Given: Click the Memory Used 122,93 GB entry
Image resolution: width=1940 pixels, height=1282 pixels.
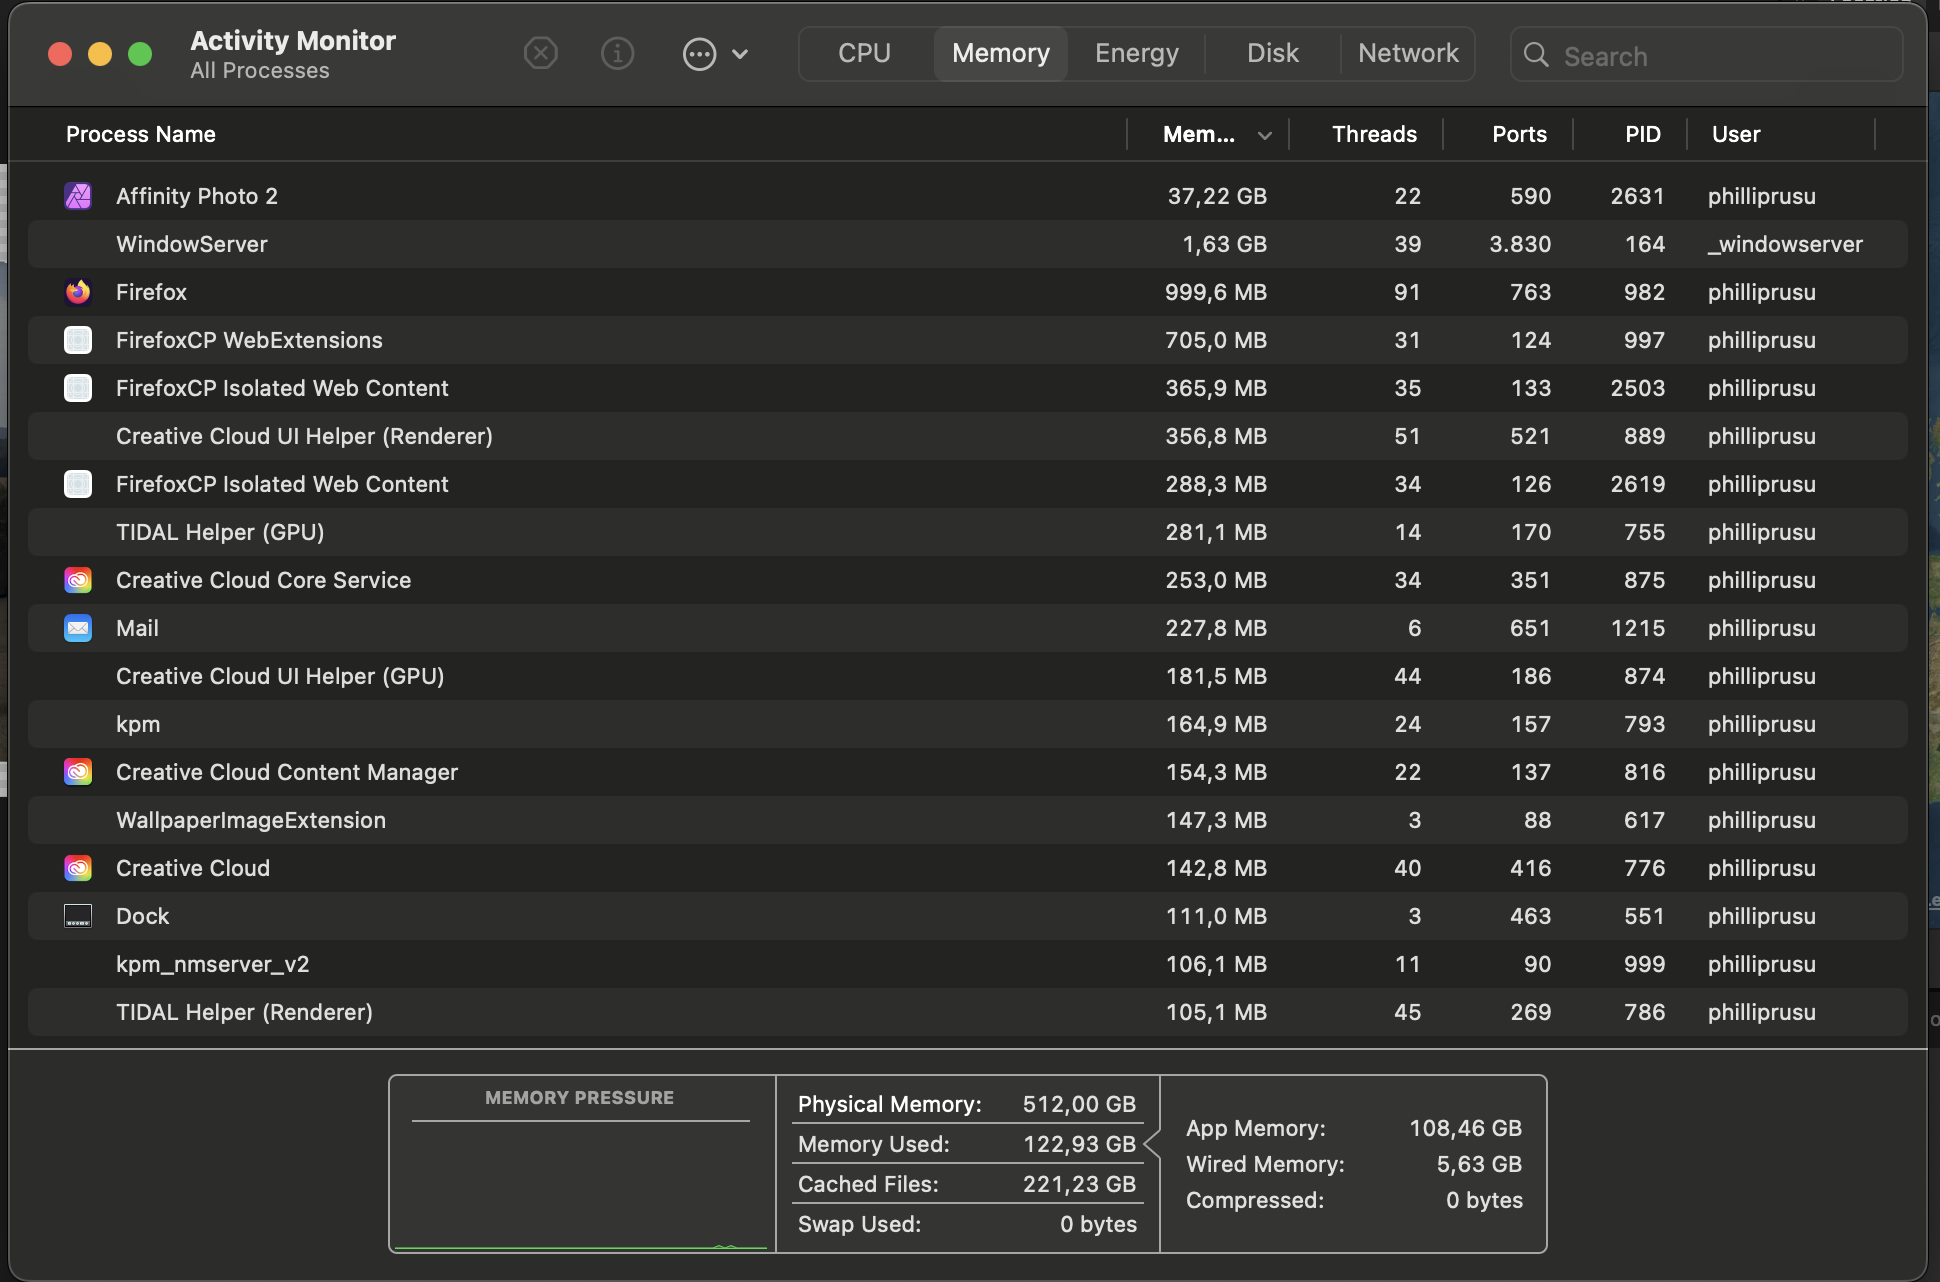Looking at the screenshot, I should [967, 1144].
